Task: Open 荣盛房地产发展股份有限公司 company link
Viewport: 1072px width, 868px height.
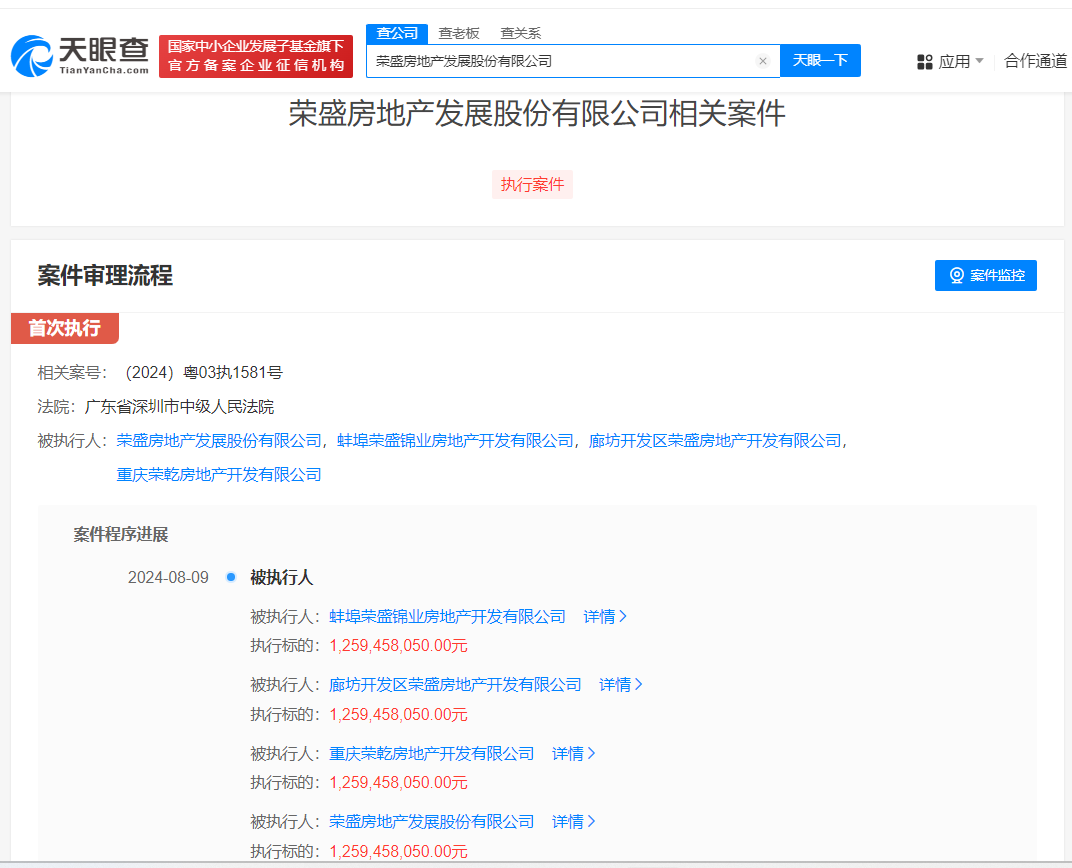Action: pos(216,440)
